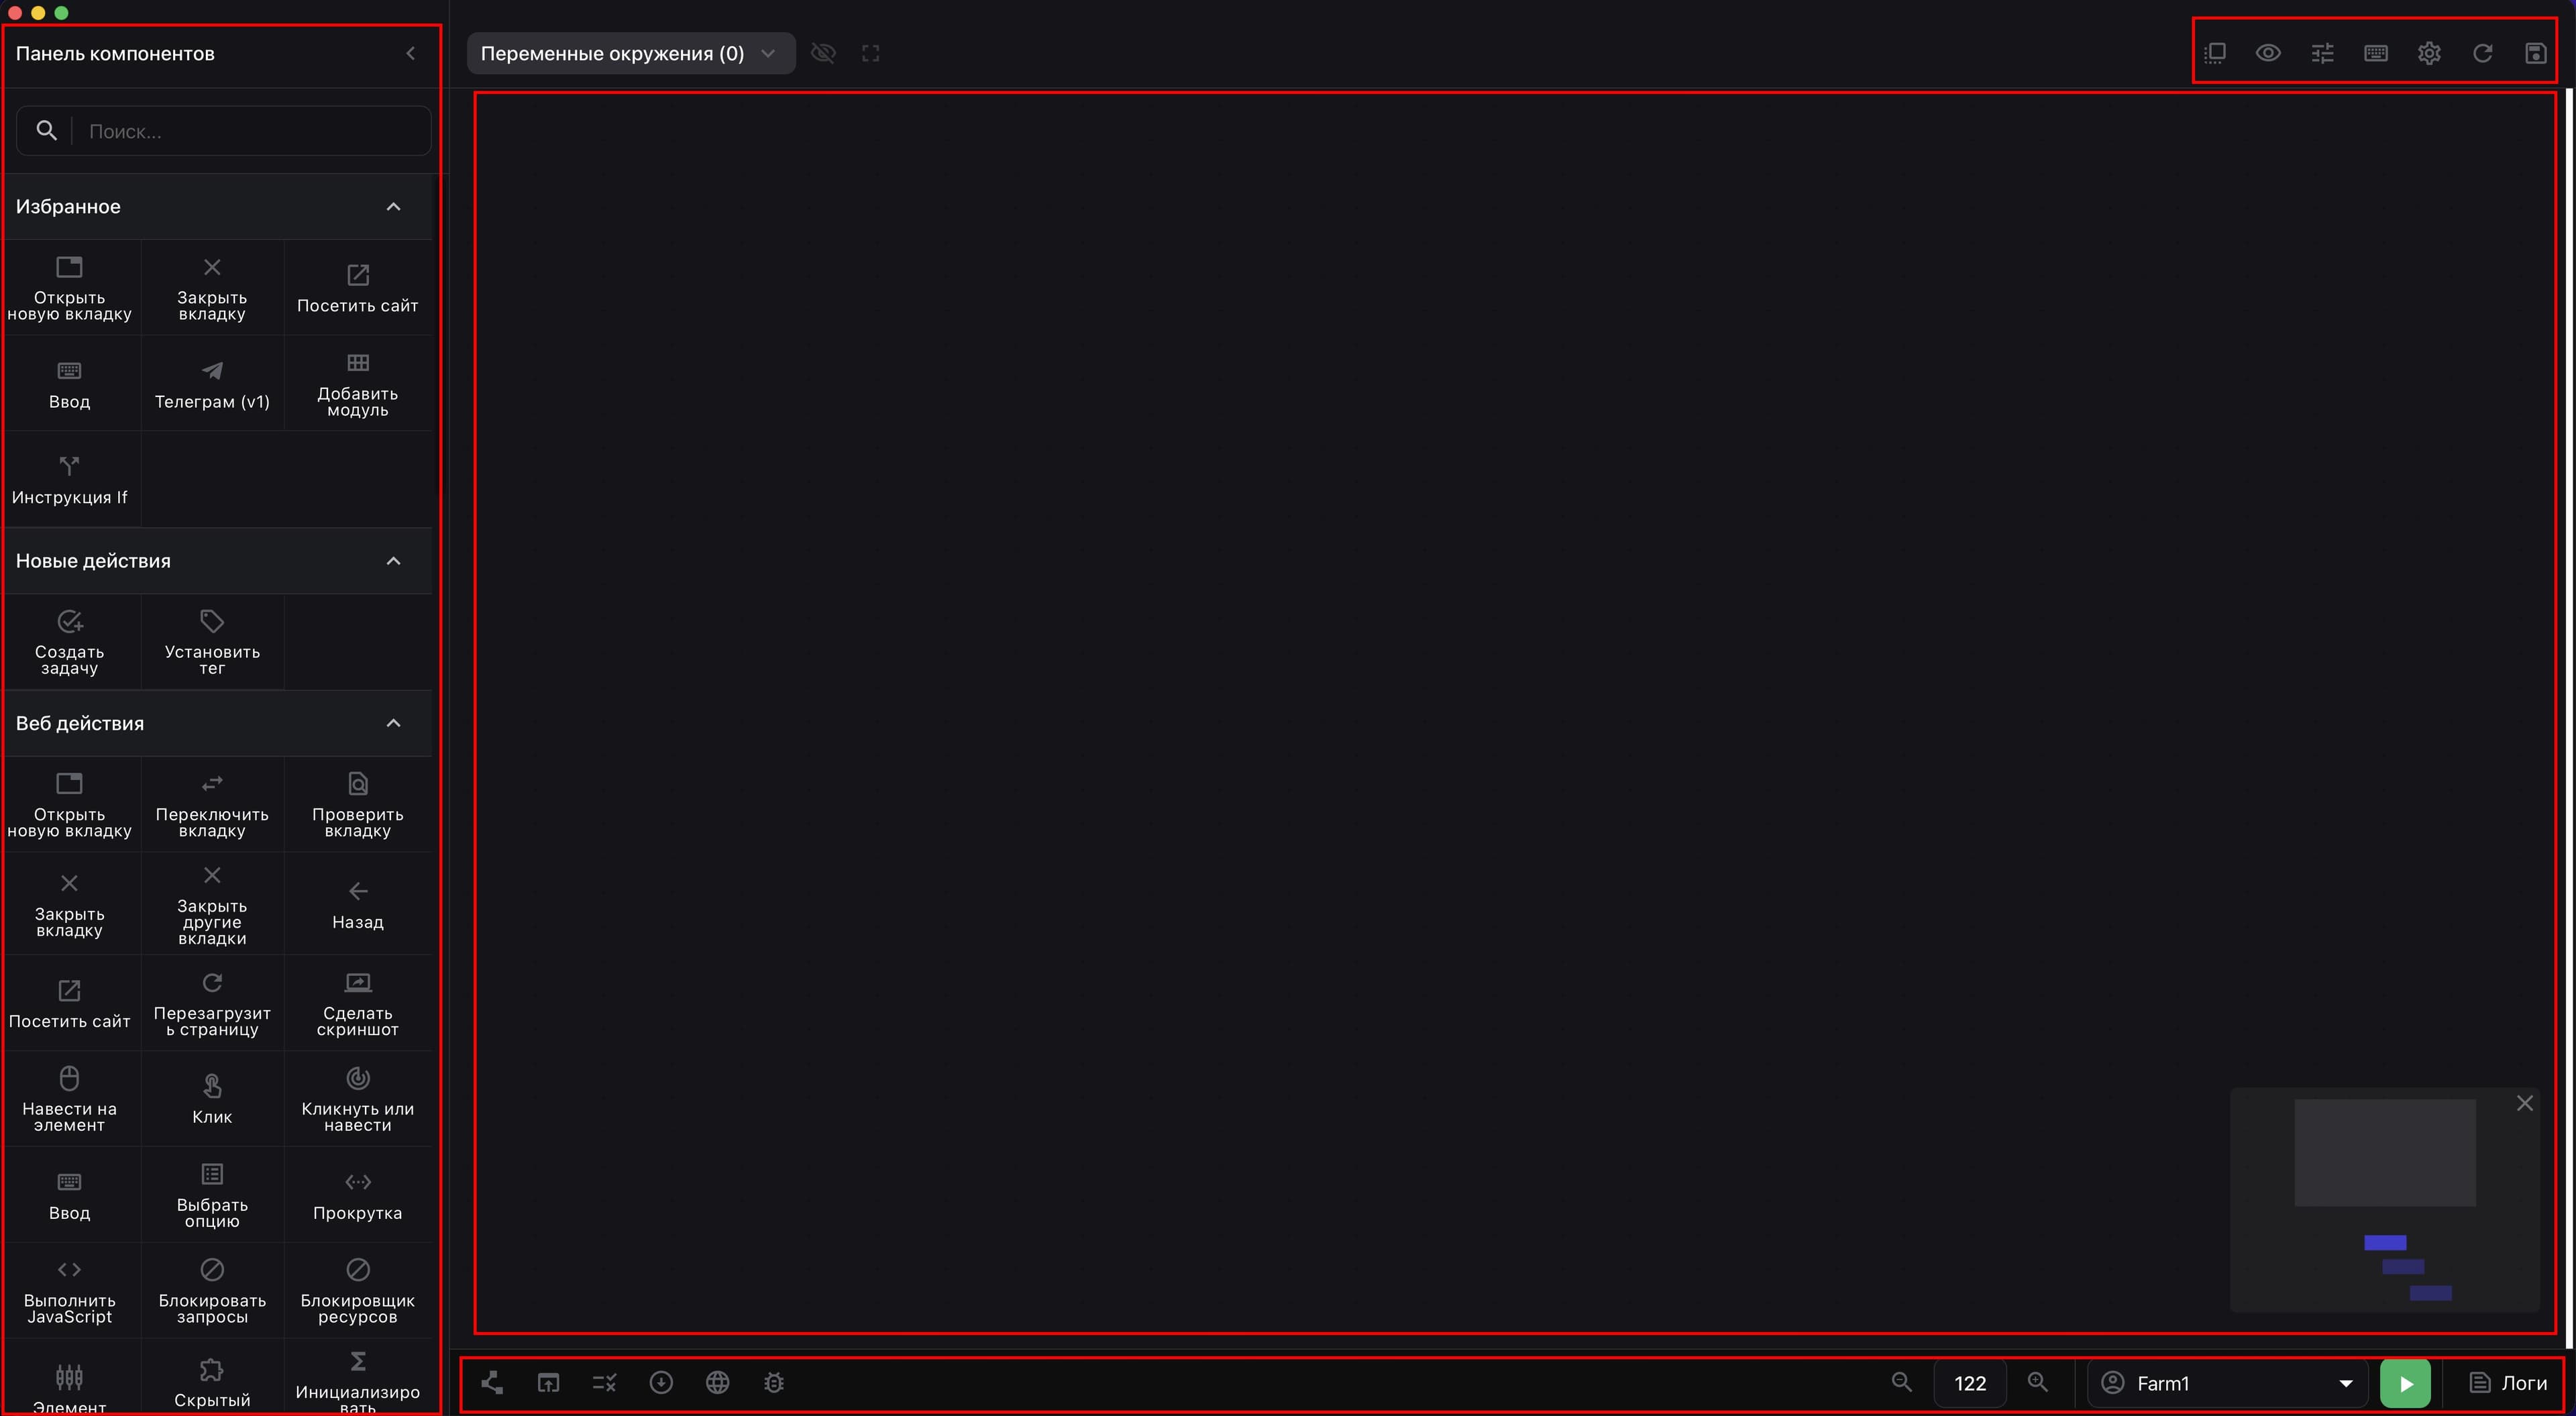This screenshot has width=2576, height=1416.
Task: Select Переключить вкладку action
Action: [x=212, y=805]
